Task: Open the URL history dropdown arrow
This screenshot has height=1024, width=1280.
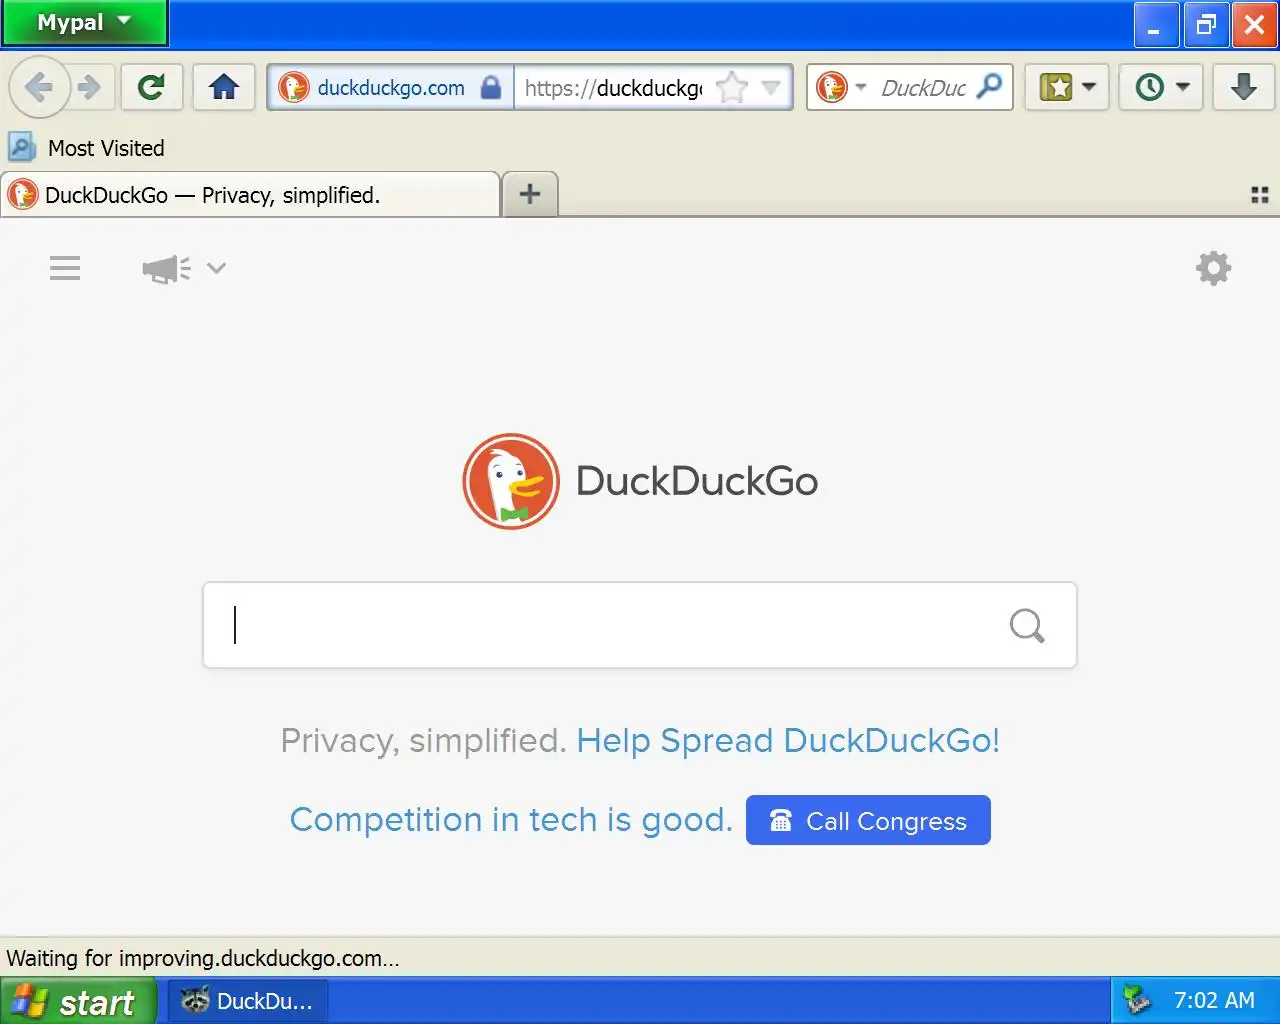Action: [771, 88]
